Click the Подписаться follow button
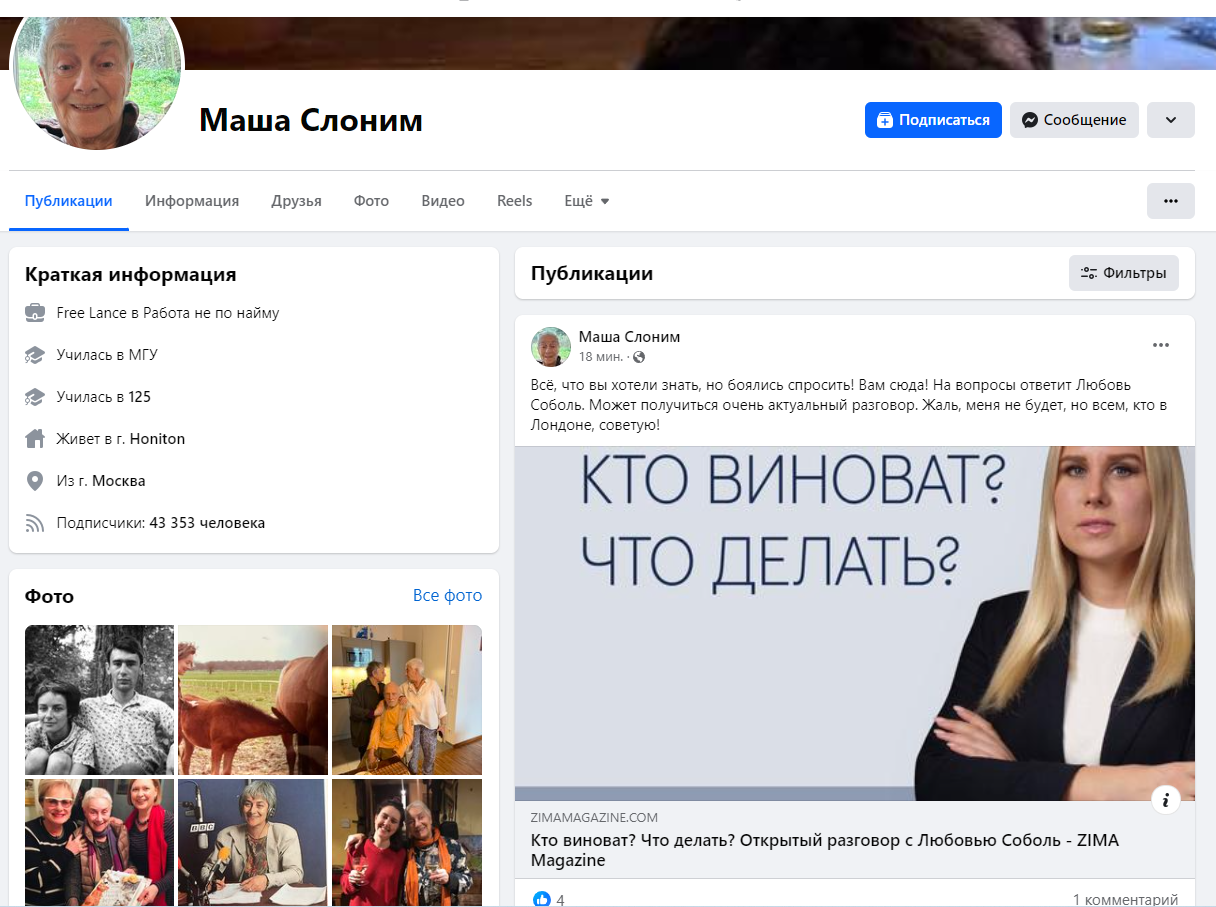The width and height of the screenshot is (1216, 907). click(933, 120)
